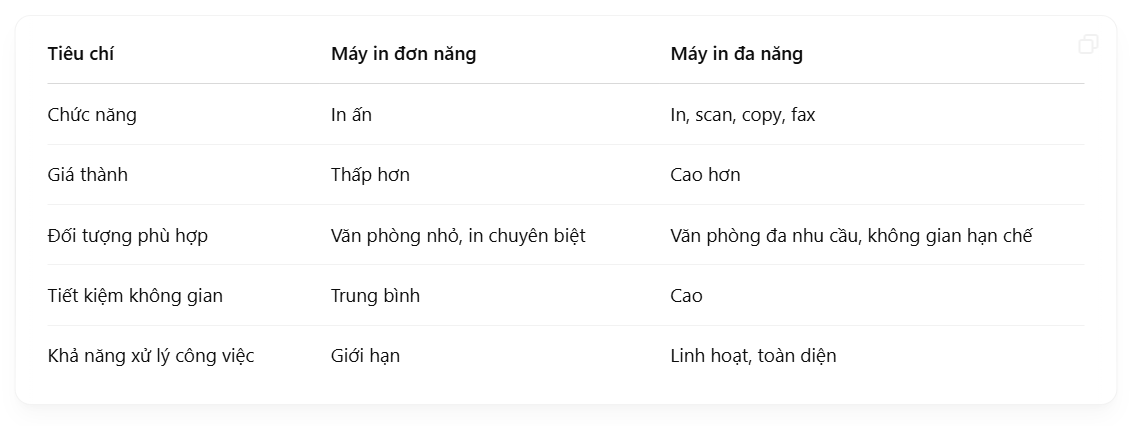Click the 'Cao' cell in space-saving row
Image resolution: width=1135 pixels, height=426 pixels.
pos(686,296)
